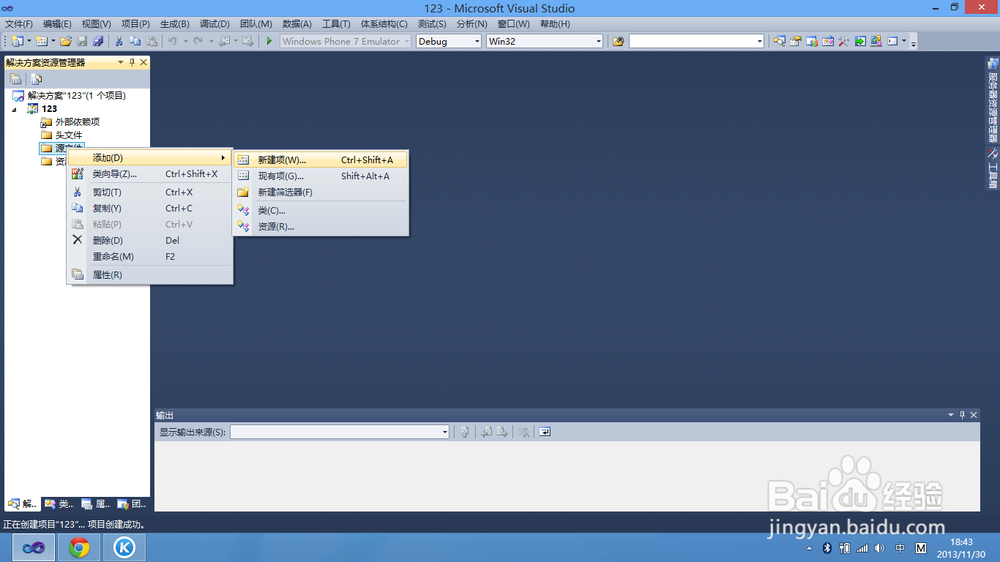This screenshot has width=1000, height=562.
Task: Select Cut (剪切) from the context menu
Action: tap(150, 192)
